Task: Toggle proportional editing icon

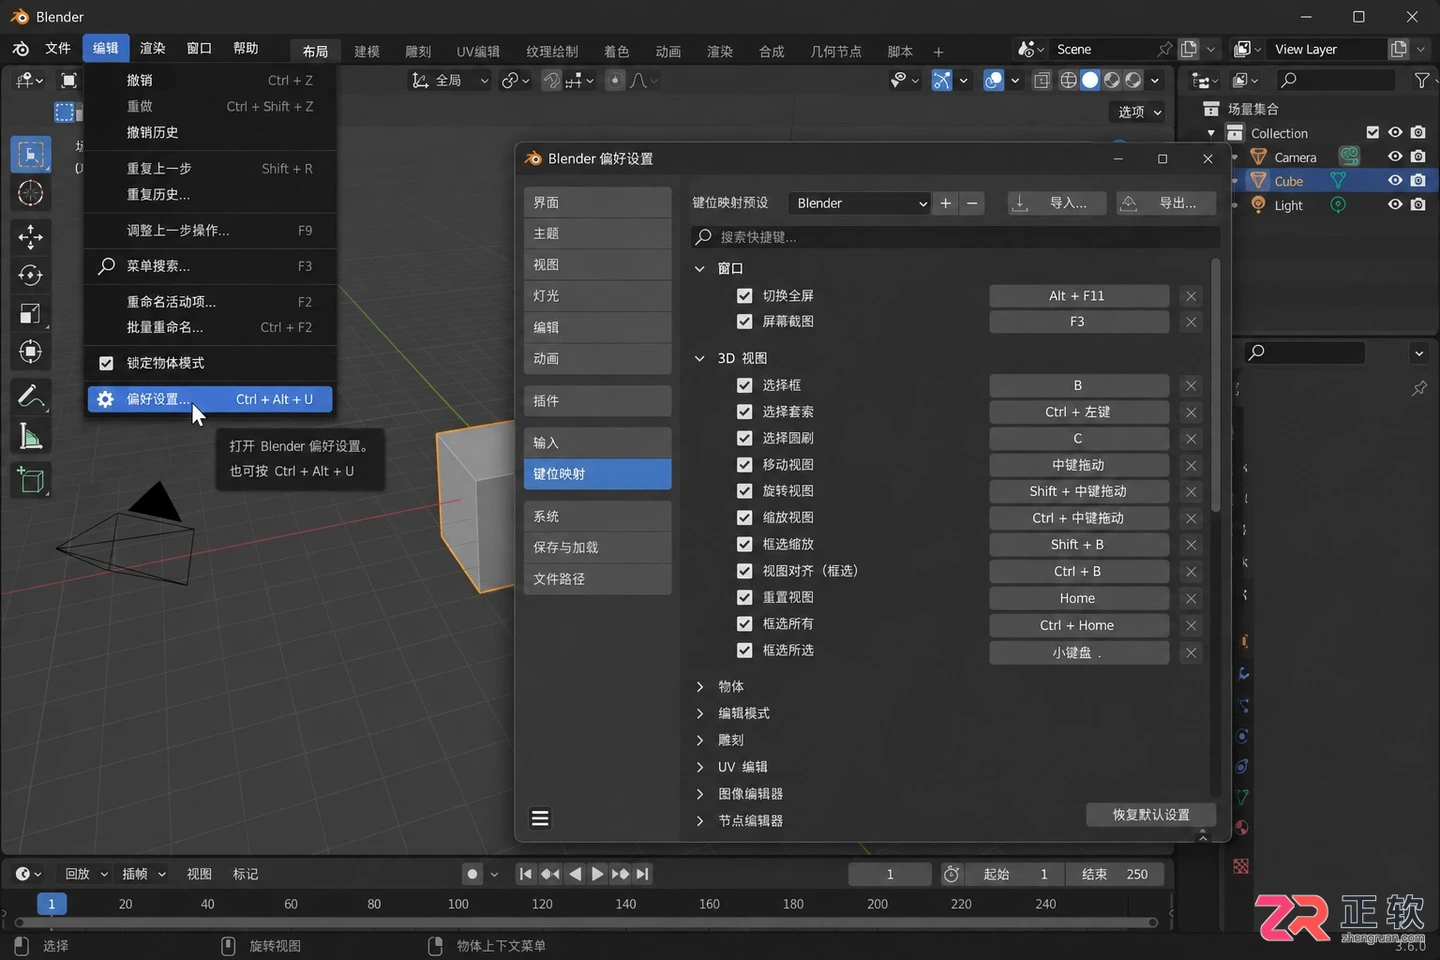Action: [x=615, y=80]
